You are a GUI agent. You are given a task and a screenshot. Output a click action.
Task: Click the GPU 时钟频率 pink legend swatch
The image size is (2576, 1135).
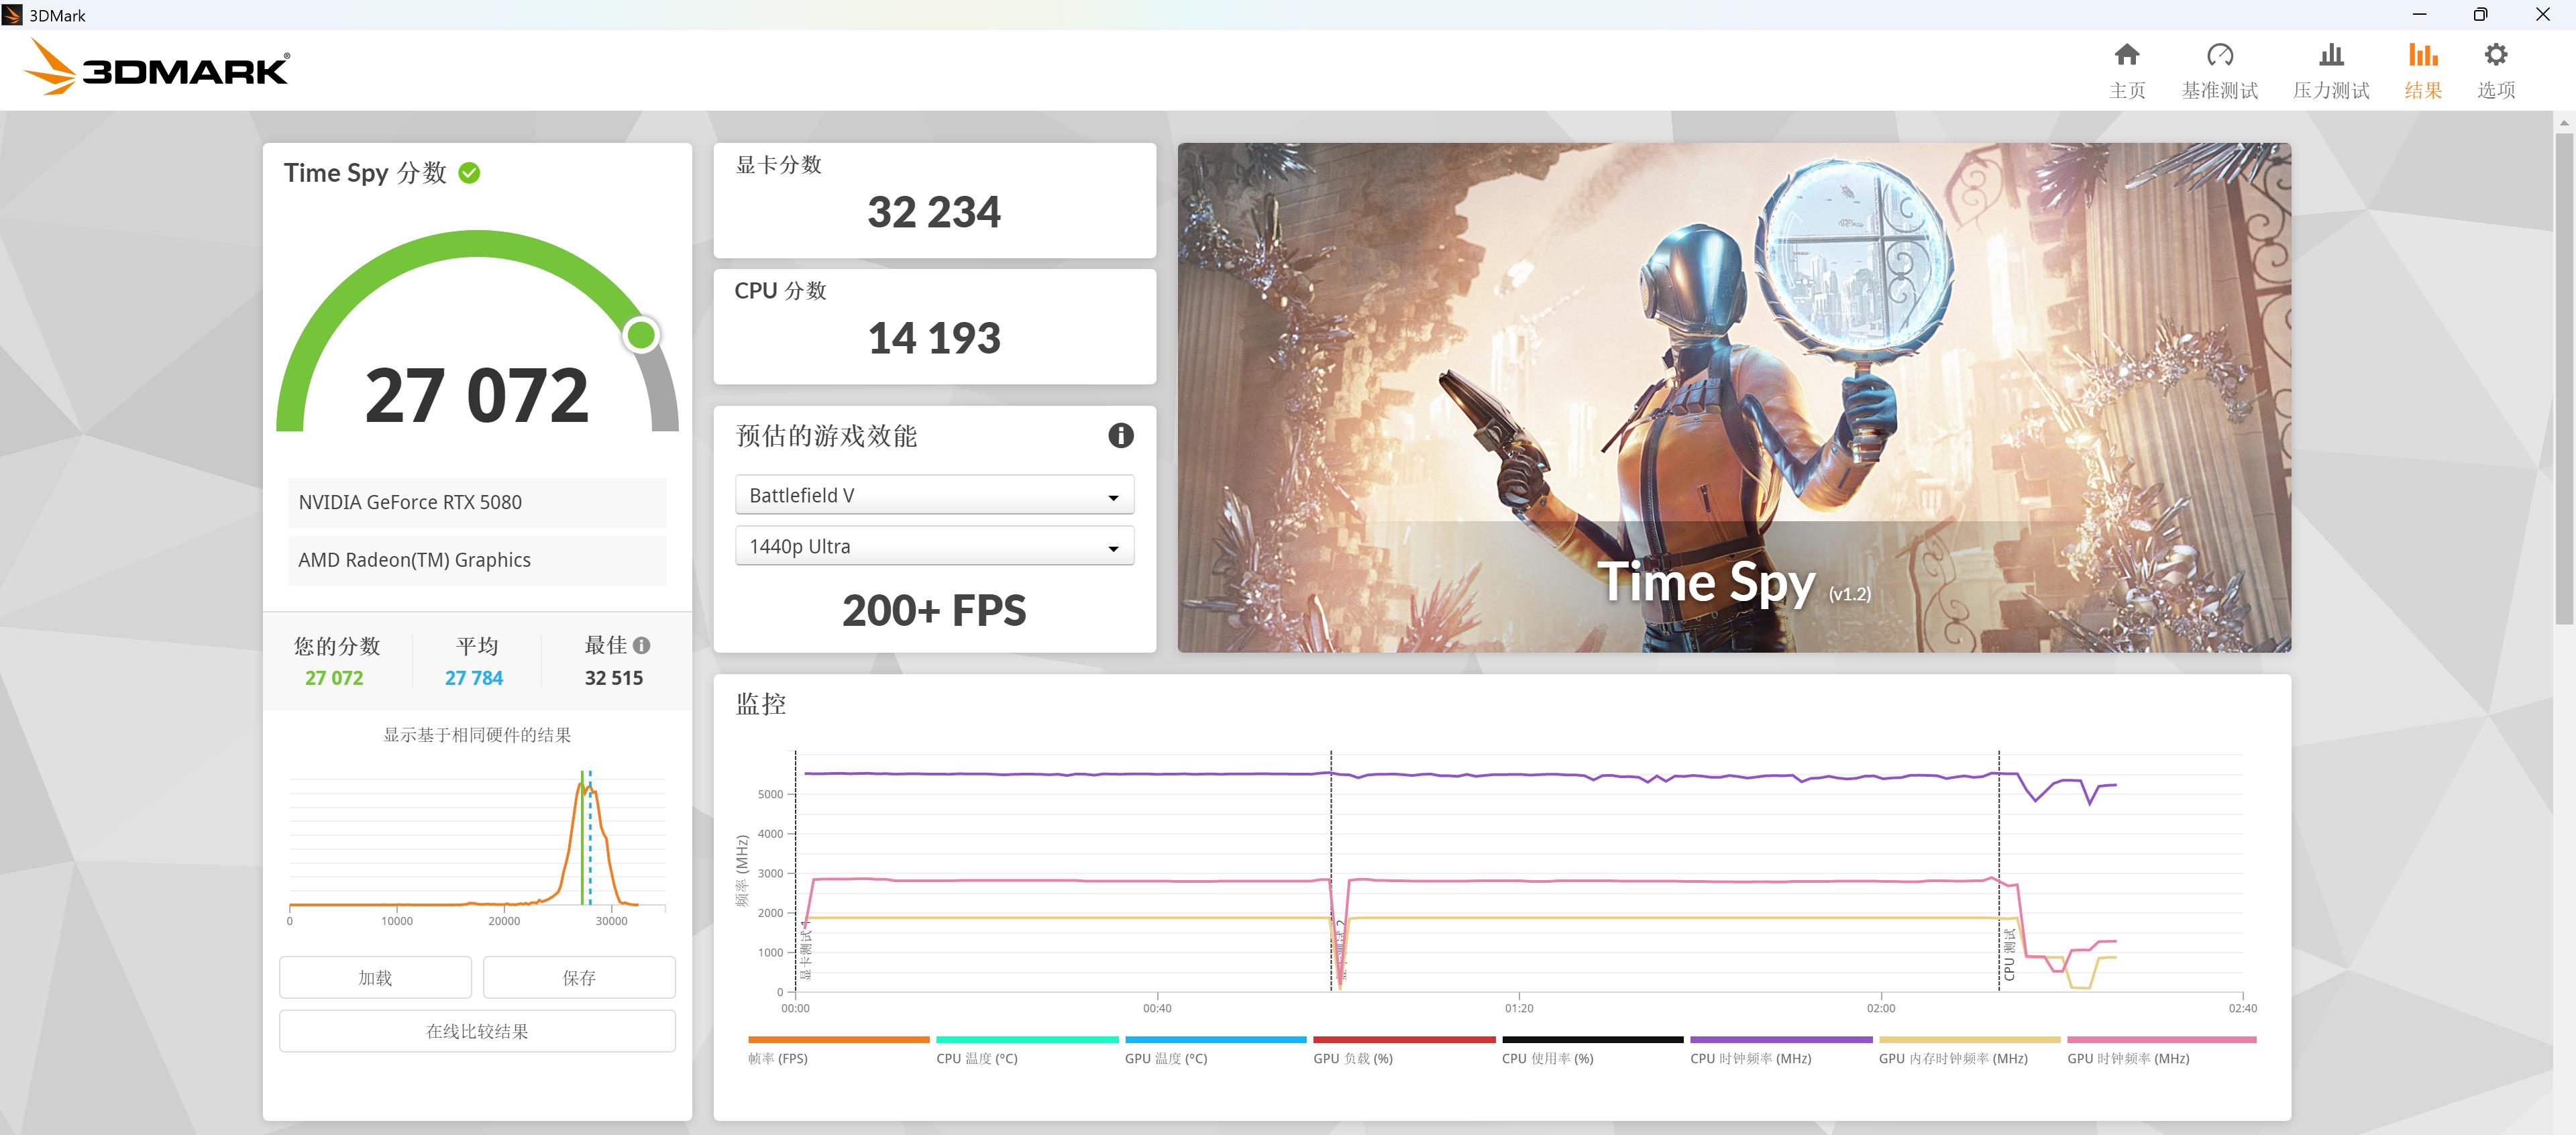(2161, 1040)
